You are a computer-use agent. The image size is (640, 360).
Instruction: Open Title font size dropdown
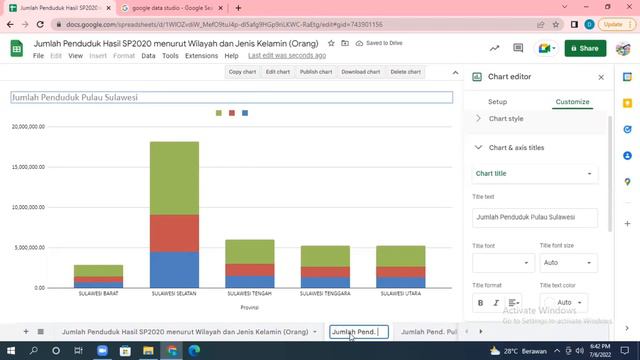tap(568, 263)
